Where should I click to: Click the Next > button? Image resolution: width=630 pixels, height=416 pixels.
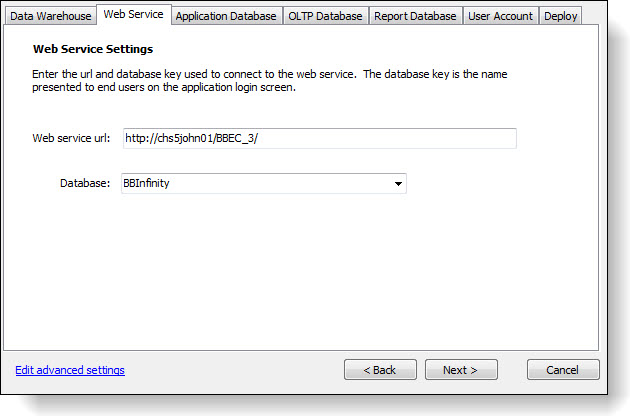tap(461, 370)
